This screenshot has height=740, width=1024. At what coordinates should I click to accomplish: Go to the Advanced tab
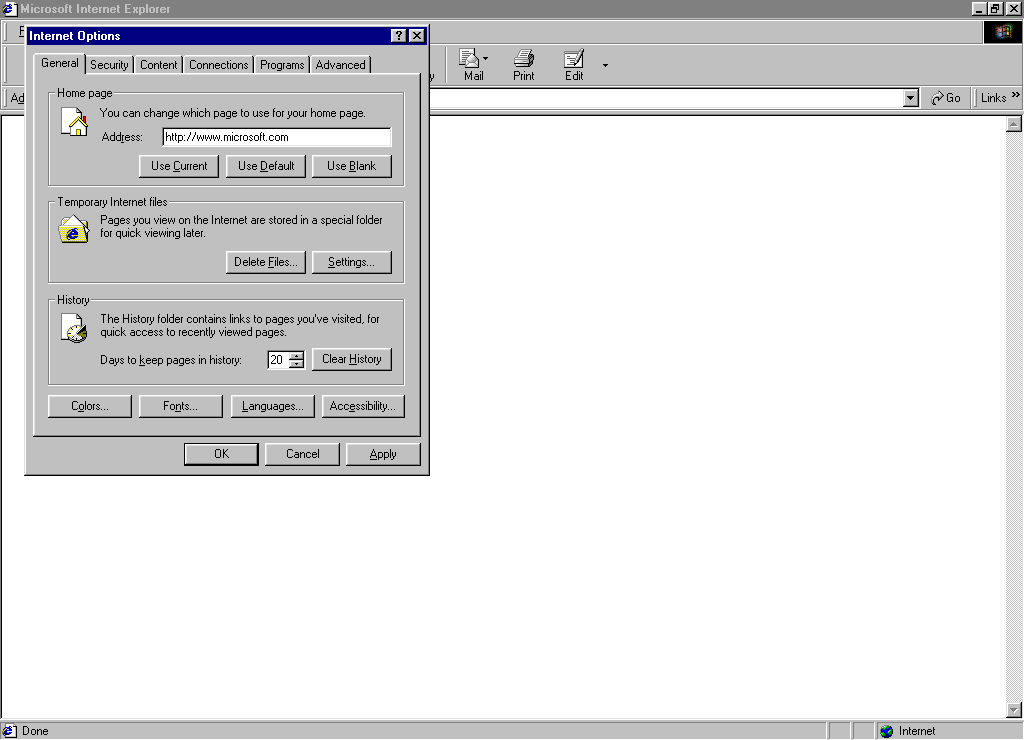pos(340,65)
